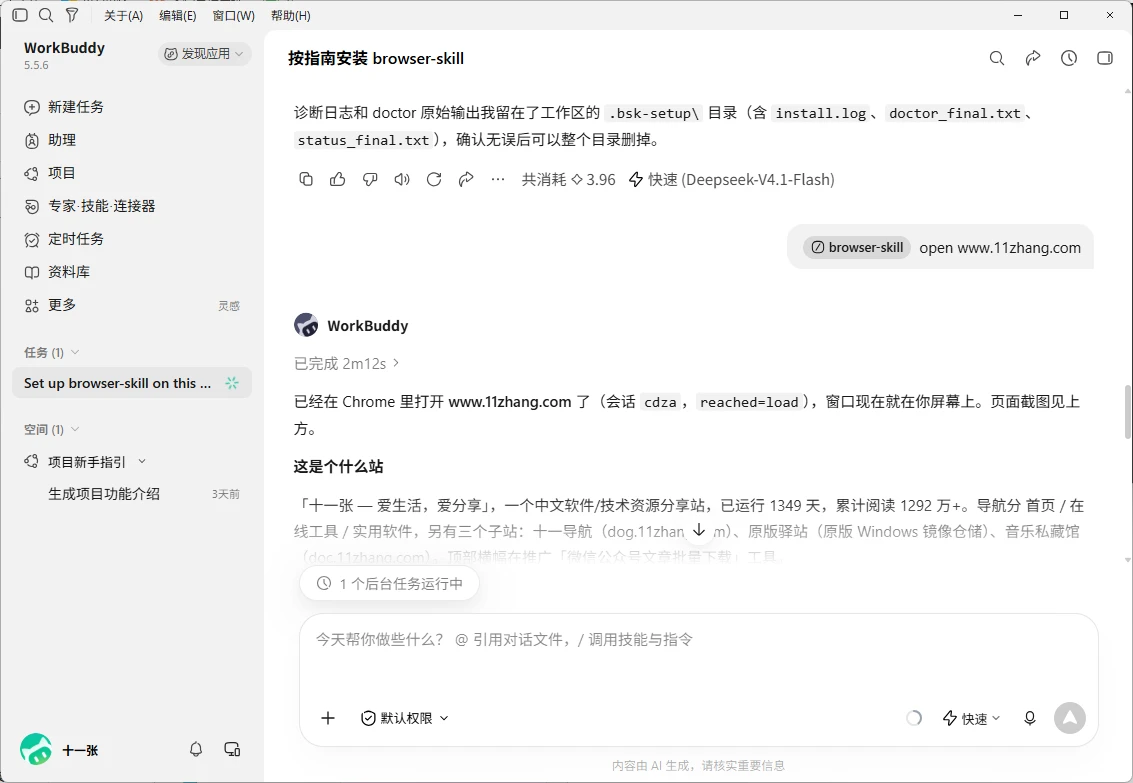Toggle the sidebar panel icon in title bar
The image size is (1133, 783).
click(x=20, y=15)
